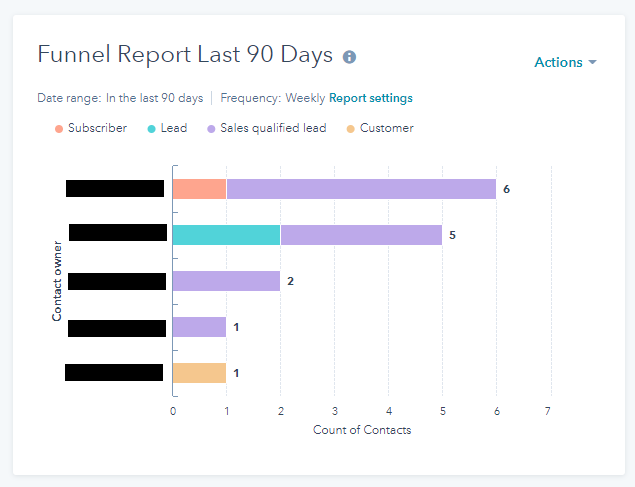Toggle the Subscriber legend series
Screen dimensions: 635x487
pos(97,128)
